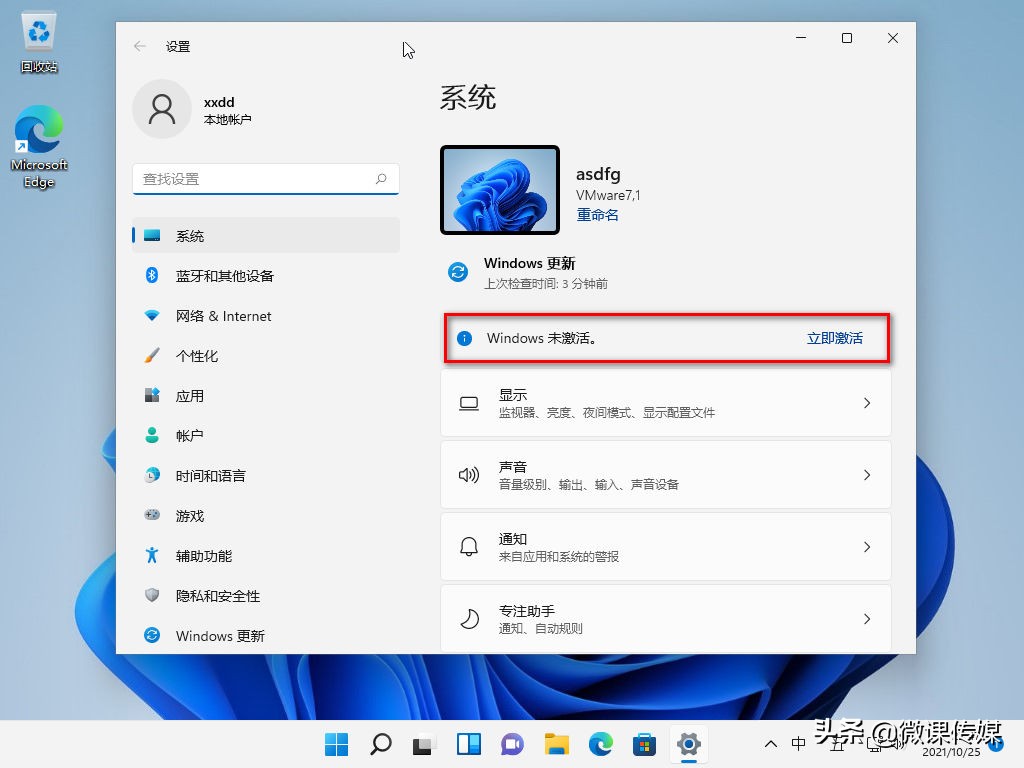Click the 立即激活 link
This screenshot has width=1024, height=768.
834,338
